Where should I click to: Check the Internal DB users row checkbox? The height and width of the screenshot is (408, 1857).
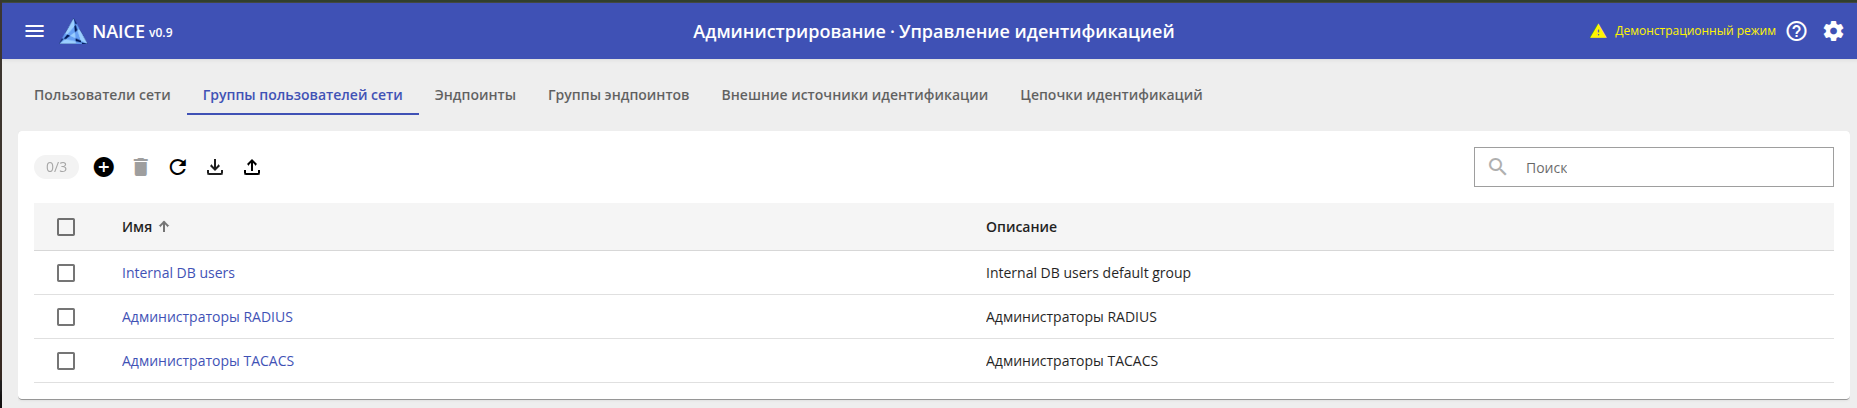tap(66, 273)
